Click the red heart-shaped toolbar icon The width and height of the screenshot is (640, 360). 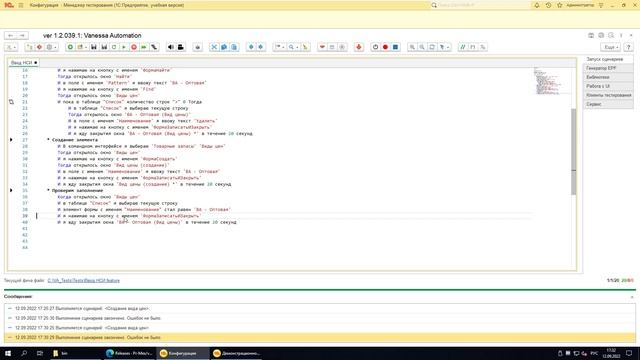(x=322, y=47)
